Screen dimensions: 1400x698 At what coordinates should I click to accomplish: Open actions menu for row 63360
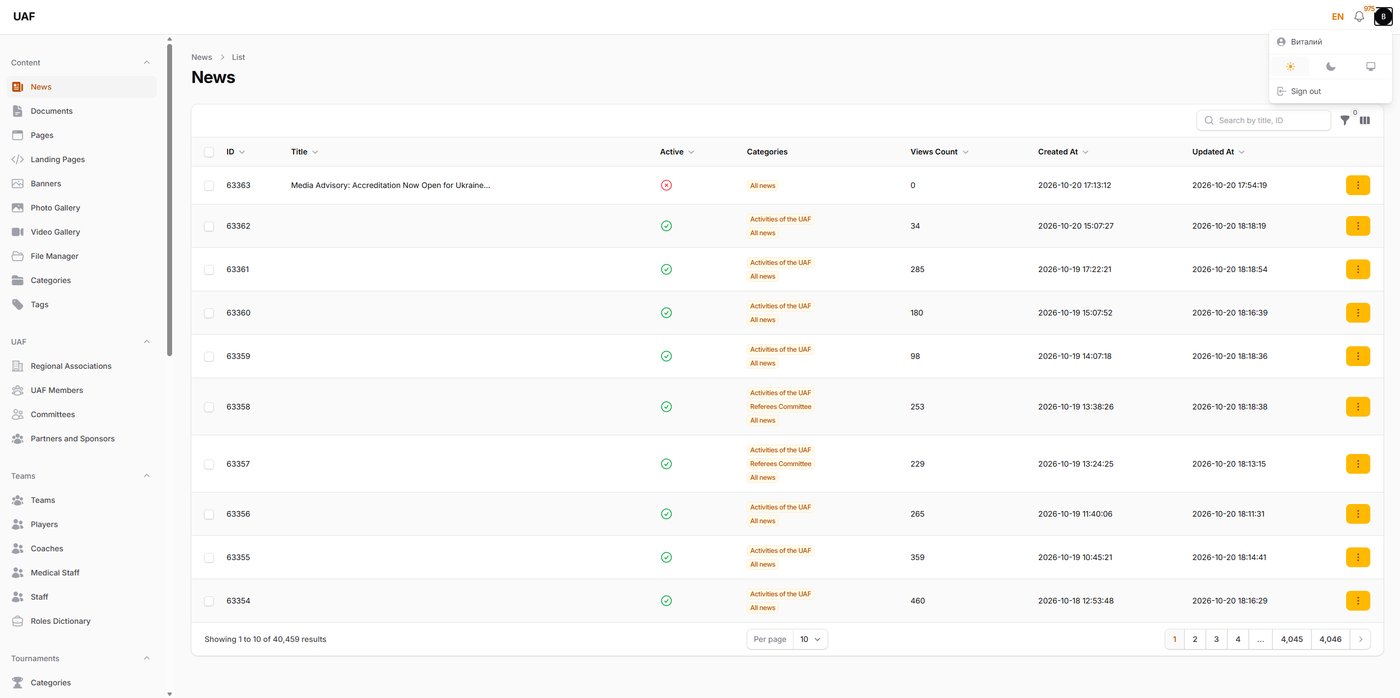tap(1358, 313)
